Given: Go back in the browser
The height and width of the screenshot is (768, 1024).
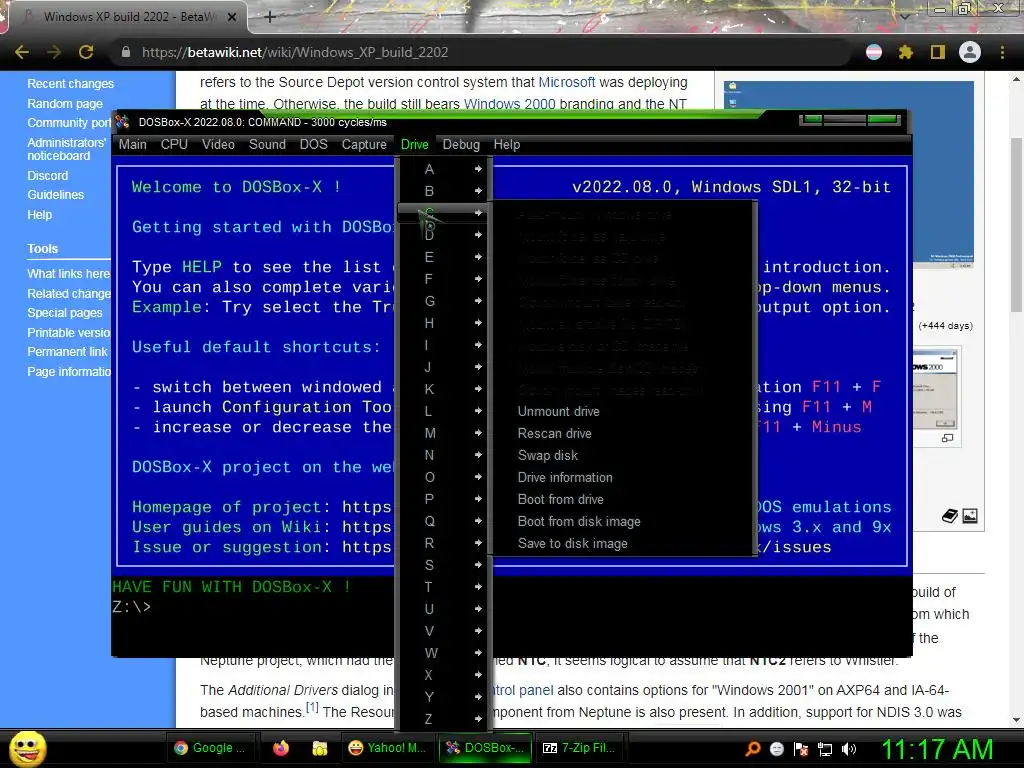Looking at the screenshot, I should point(22,52).
